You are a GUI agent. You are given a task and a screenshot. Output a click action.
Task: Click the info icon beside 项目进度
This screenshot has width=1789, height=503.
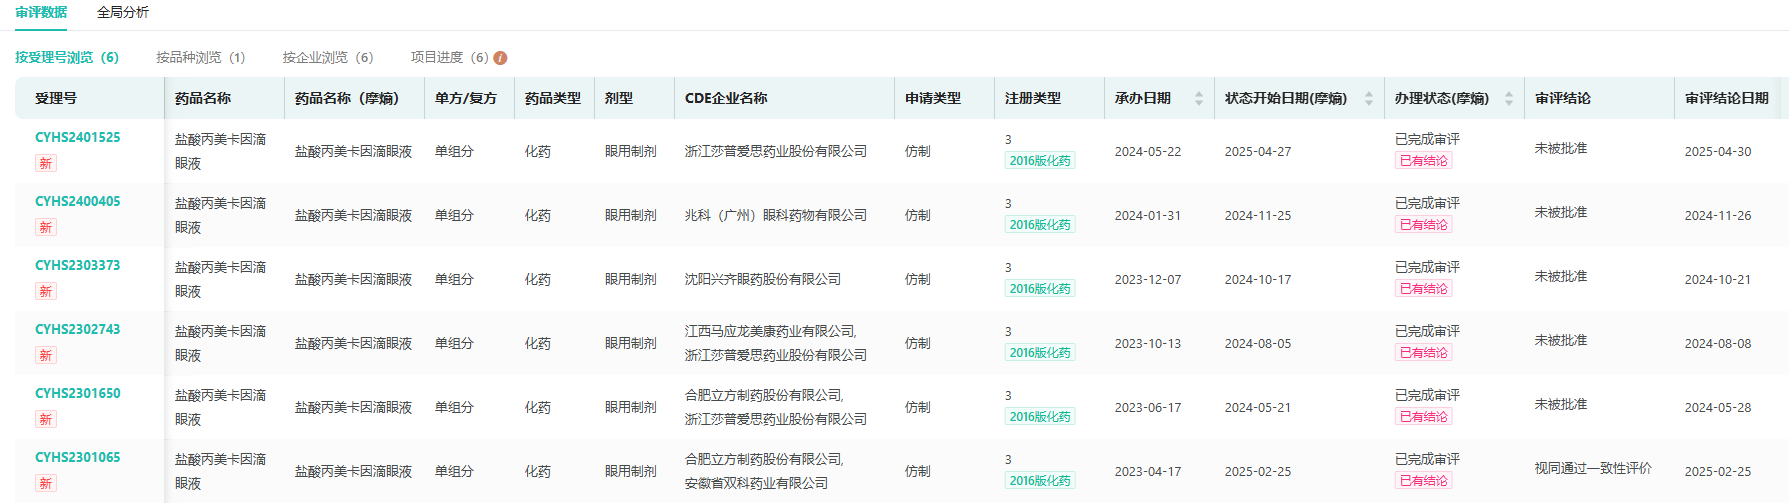tap(500, 58)
